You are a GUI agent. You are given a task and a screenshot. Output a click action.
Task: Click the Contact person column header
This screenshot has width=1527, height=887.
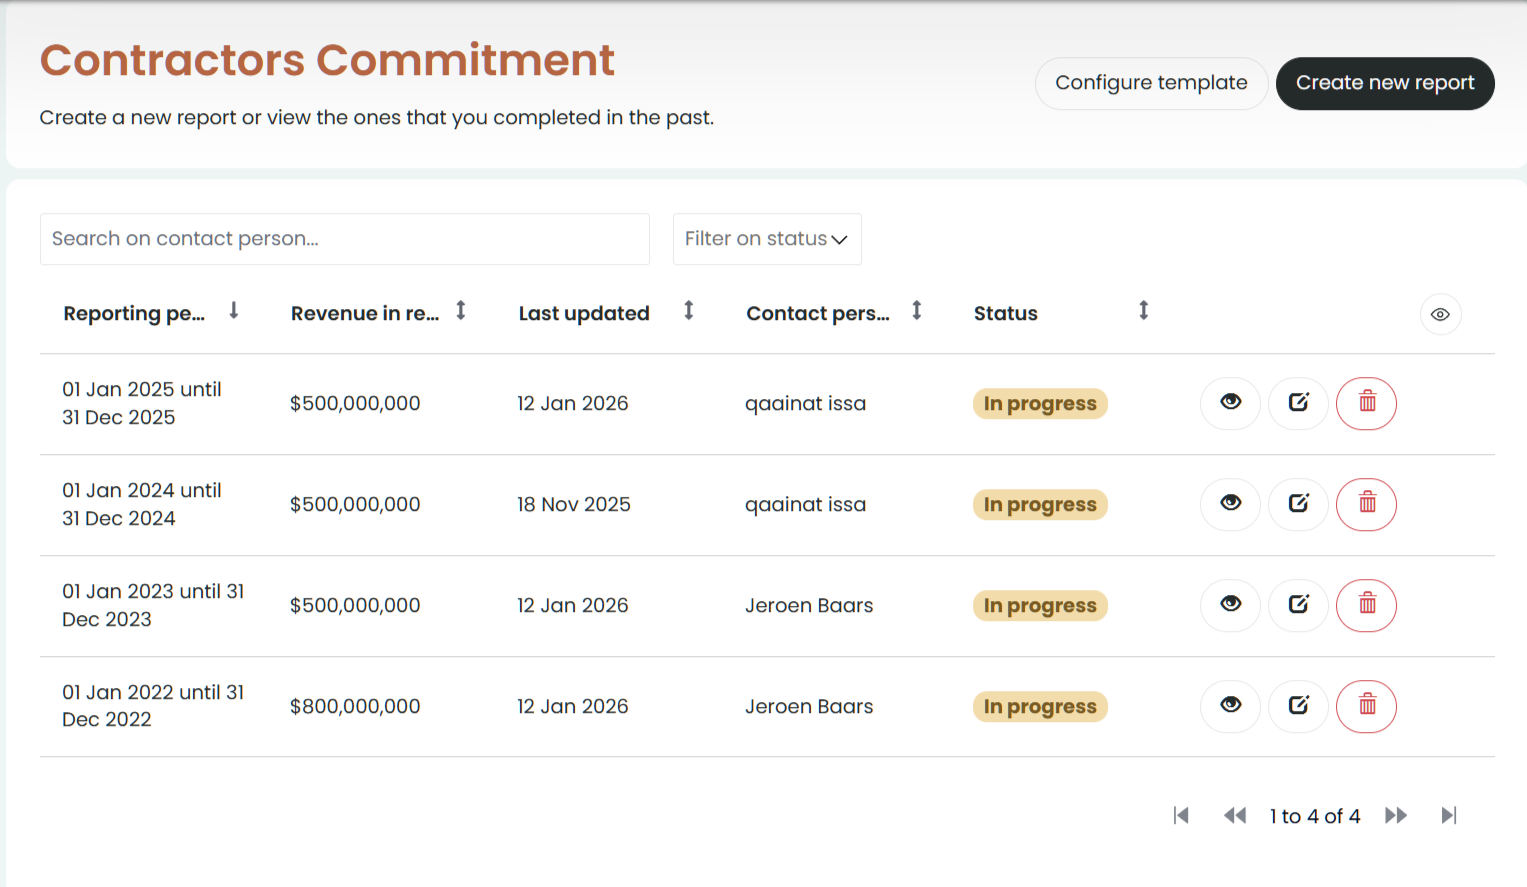click(818, 314)
